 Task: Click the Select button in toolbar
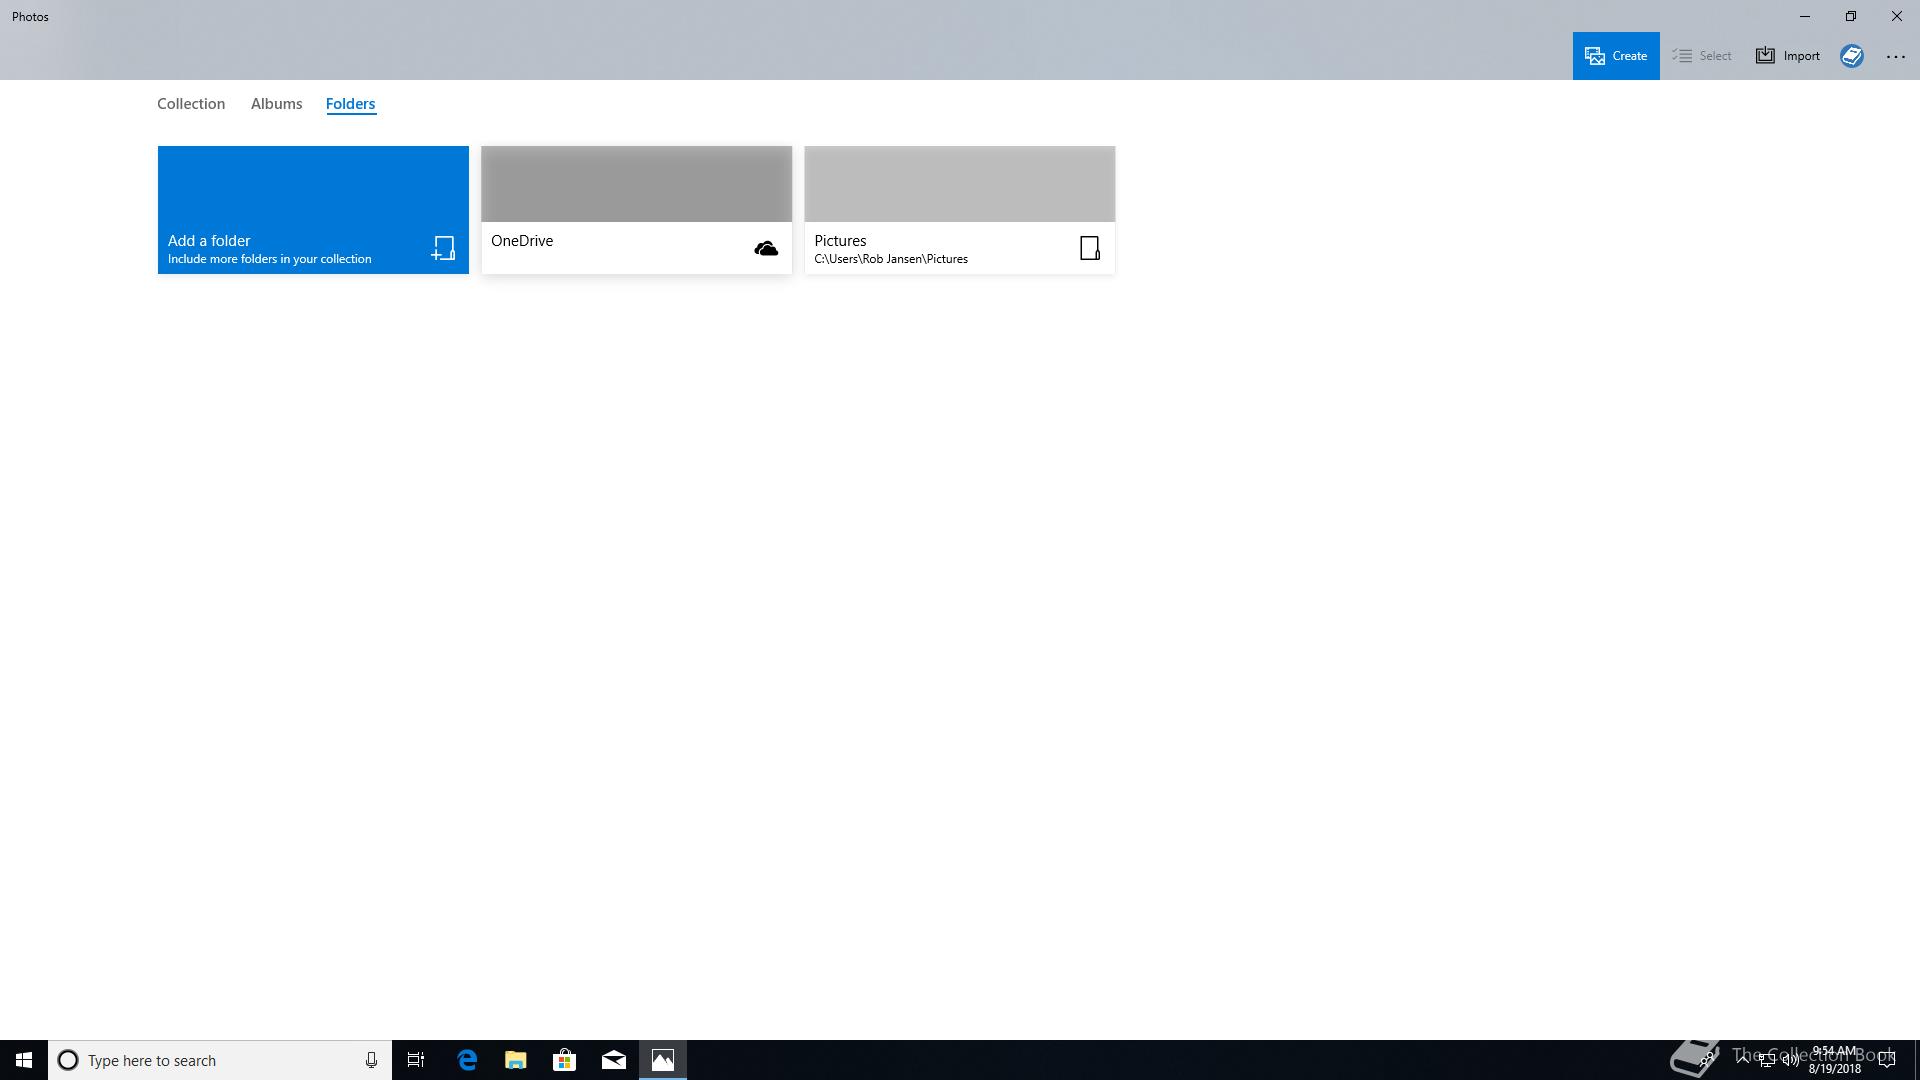pyautogui.click(x=1702, y=56)
